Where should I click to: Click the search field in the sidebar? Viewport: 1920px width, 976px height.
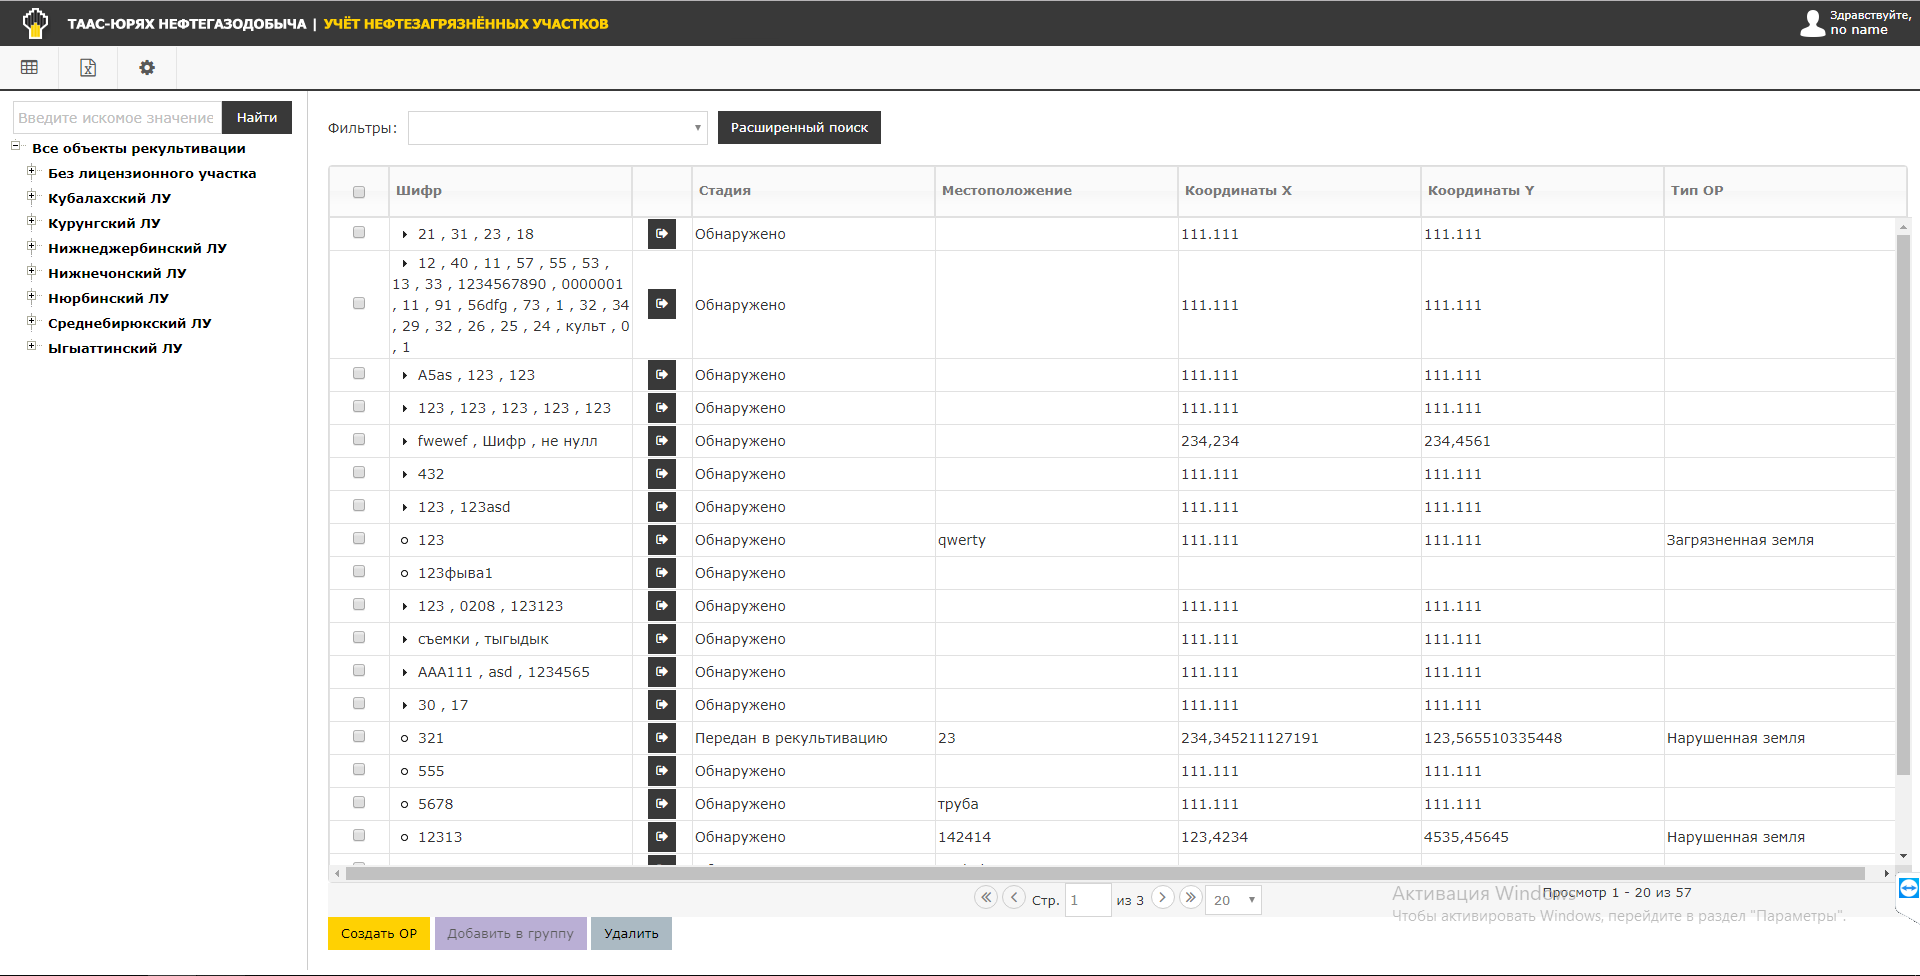coord(117,118)
